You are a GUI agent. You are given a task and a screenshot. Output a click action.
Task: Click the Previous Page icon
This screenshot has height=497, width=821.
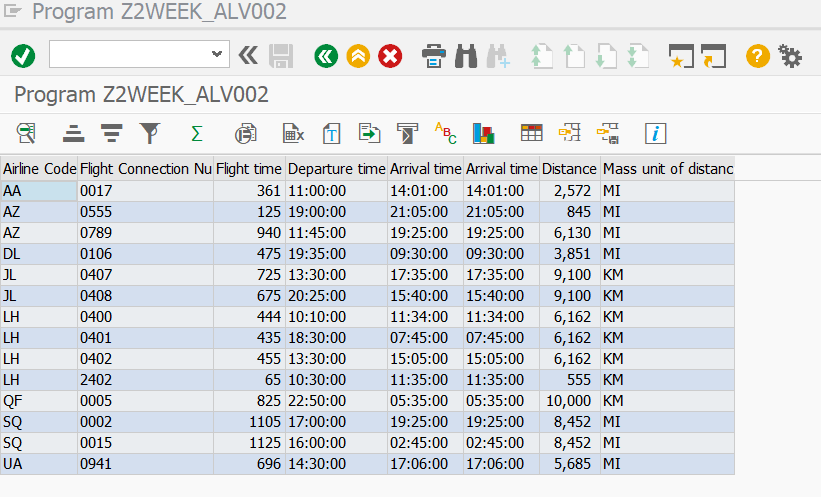(x=574, y=56)
